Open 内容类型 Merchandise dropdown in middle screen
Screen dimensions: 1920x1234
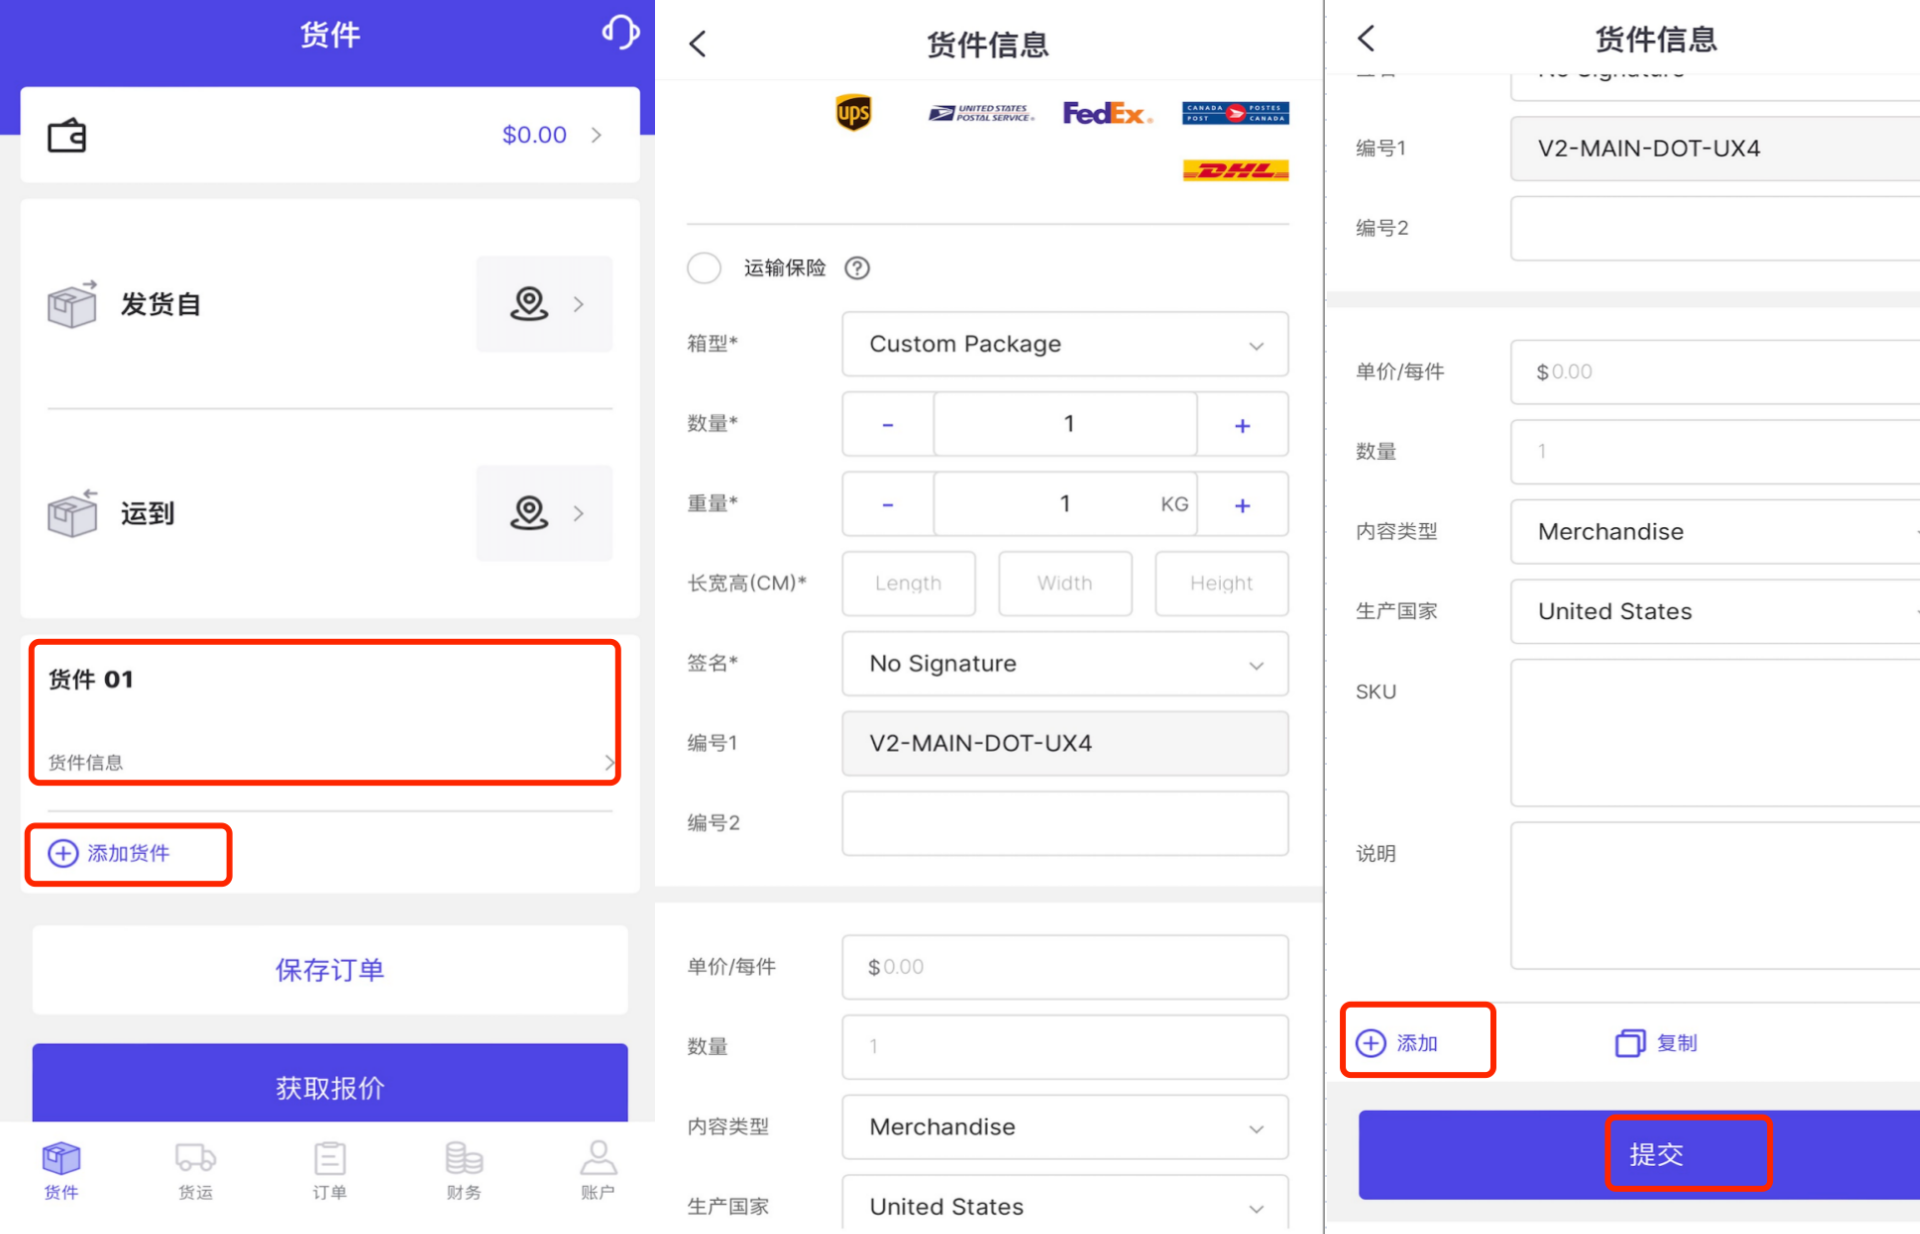click(1065, 1127)
